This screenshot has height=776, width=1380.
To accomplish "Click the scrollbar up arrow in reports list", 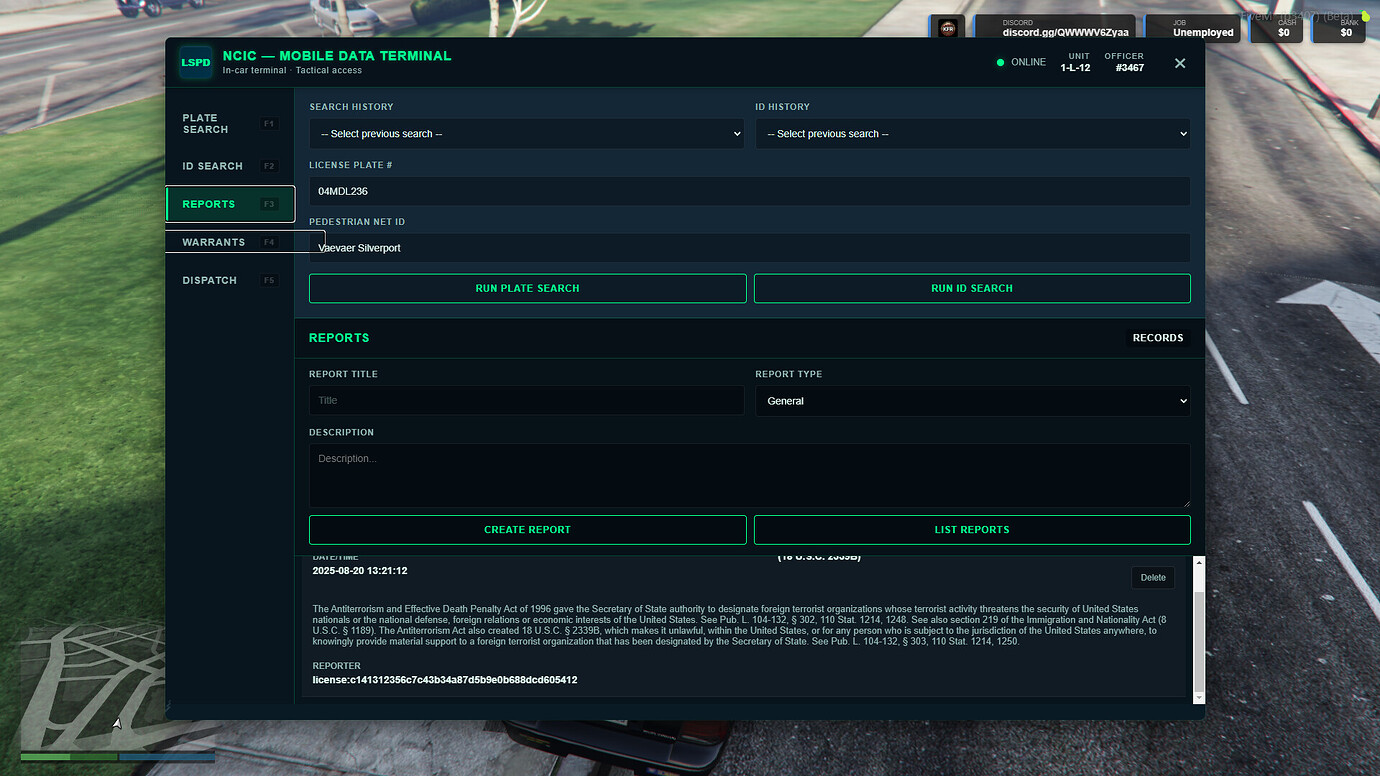I will 1199,564.
